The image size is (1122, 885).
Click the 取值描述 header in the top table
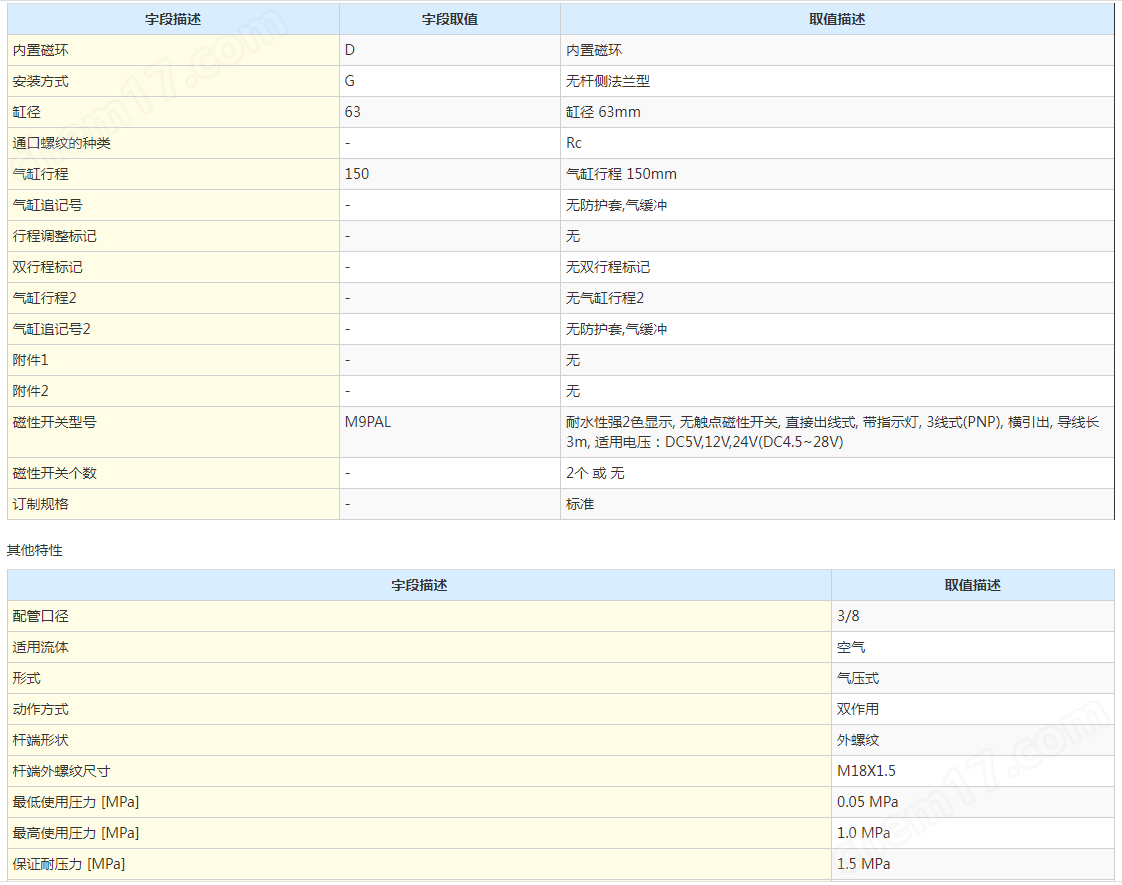click(x=837, y=19)
